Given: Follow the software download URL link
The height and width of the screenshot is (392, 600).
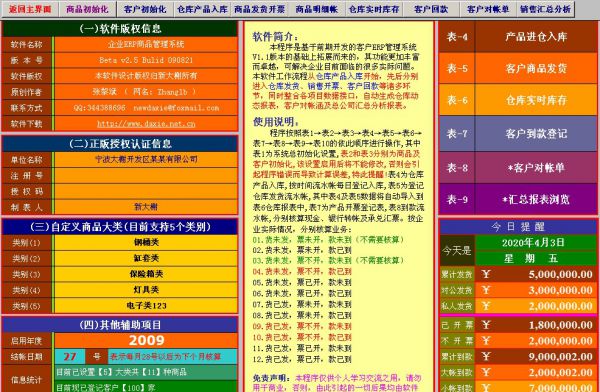Looking at the screenshot, I should 146,124.
